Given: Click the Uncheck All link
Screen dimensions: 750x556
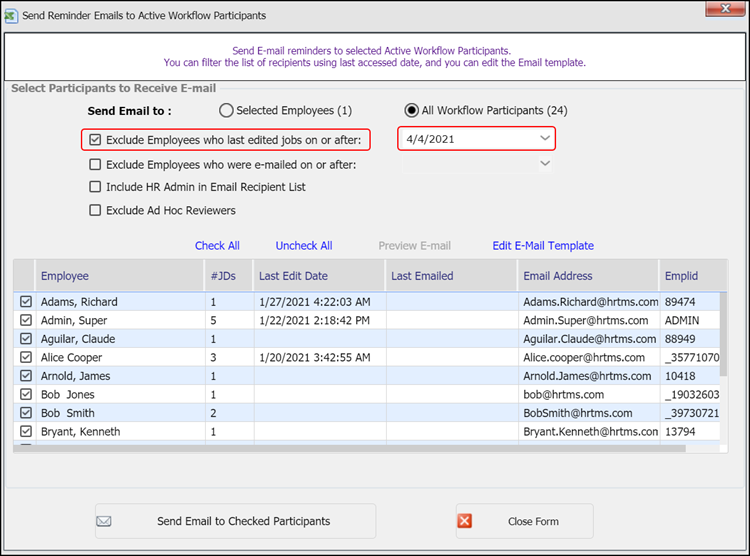Looking at the screenshot, I should pos(304,246).
